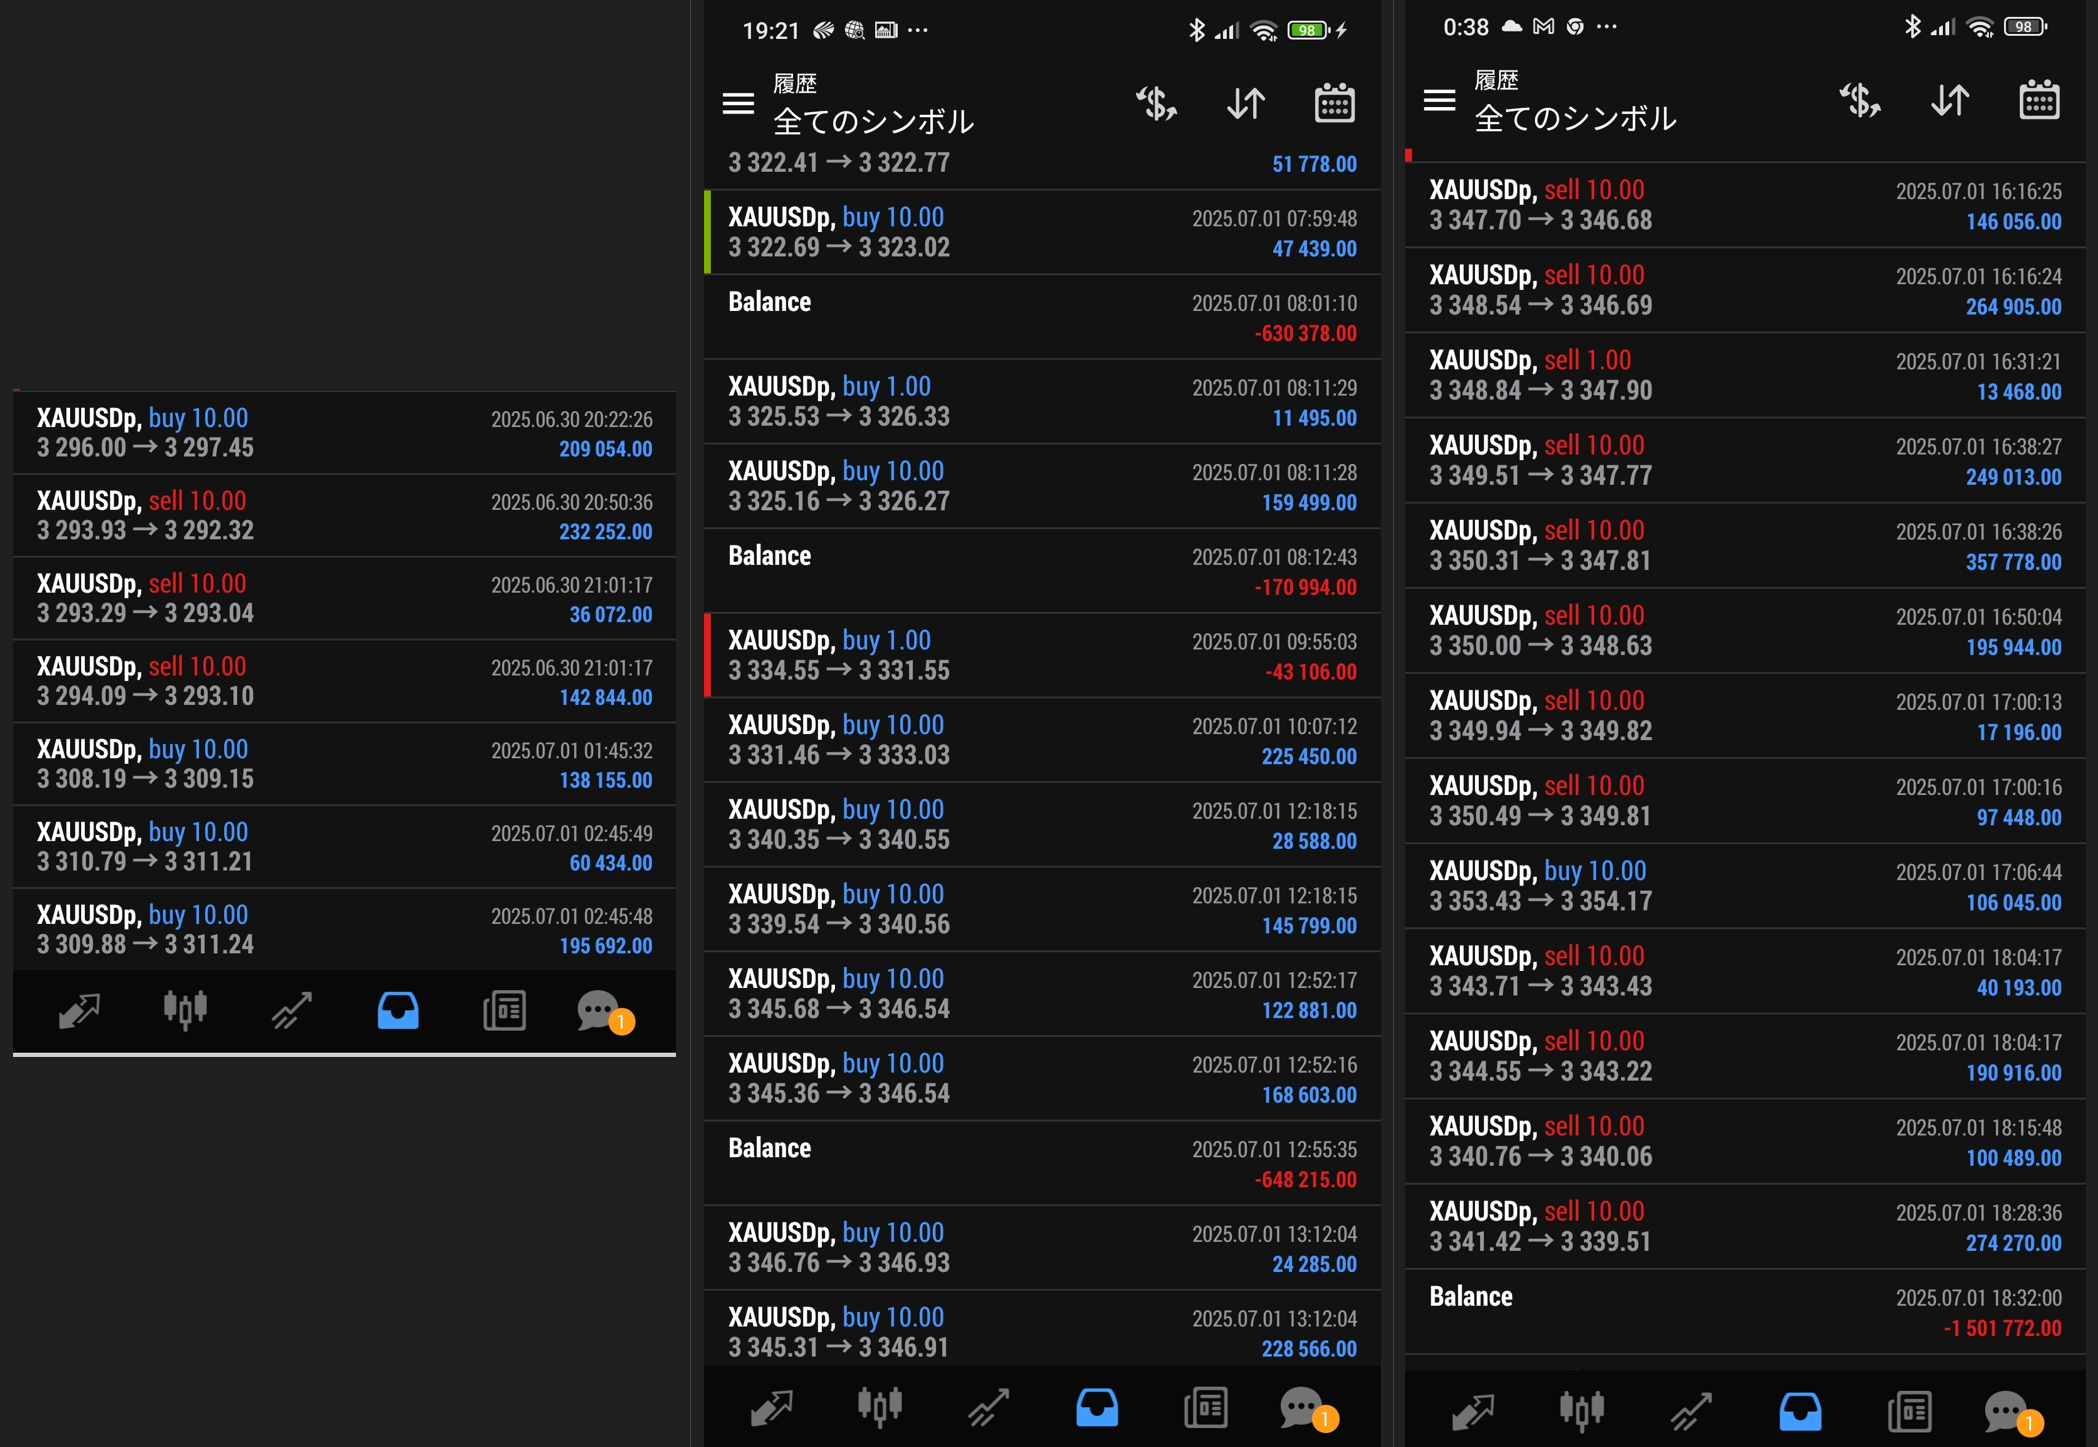Tap sort arrows icon in middle screenshot
This screenshot has height=1447, width=2098.
(1246, 104)
